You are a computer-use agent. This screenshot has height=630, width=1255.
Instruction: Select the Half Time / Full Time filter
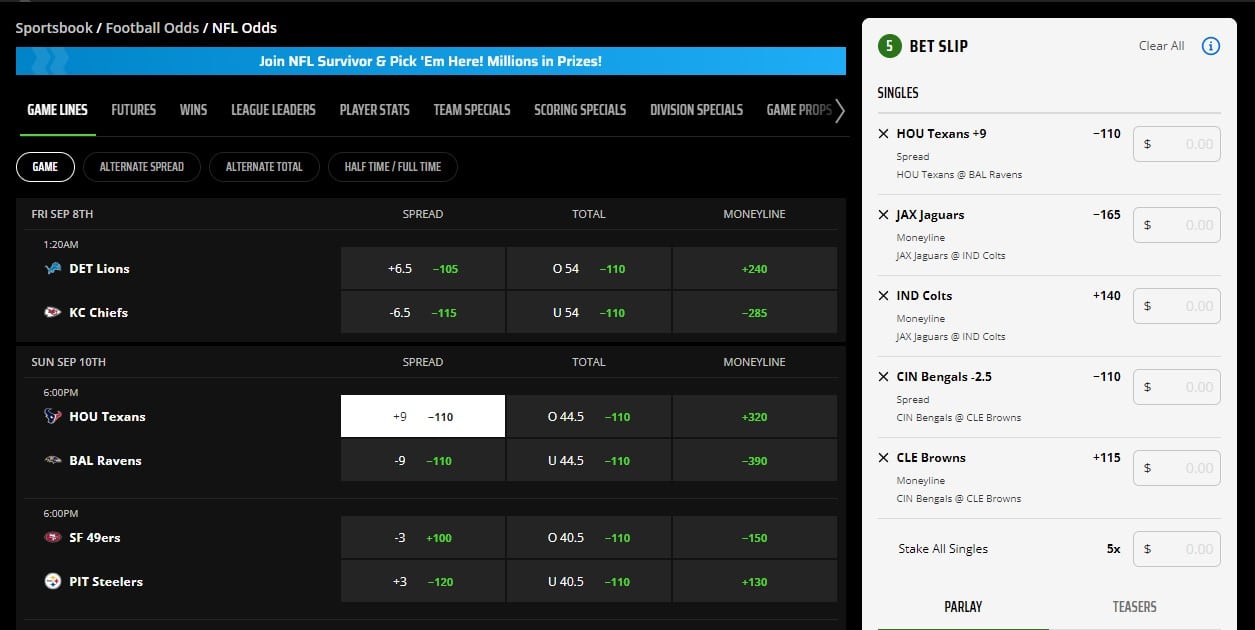(x=392, y=167)
